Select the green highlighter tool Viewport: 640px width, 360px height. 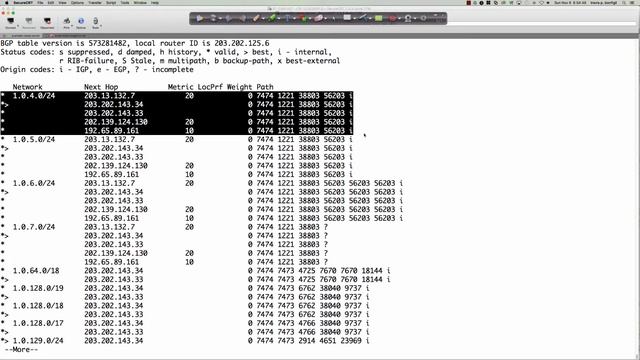pyautogui.click(x=272, y=18)
